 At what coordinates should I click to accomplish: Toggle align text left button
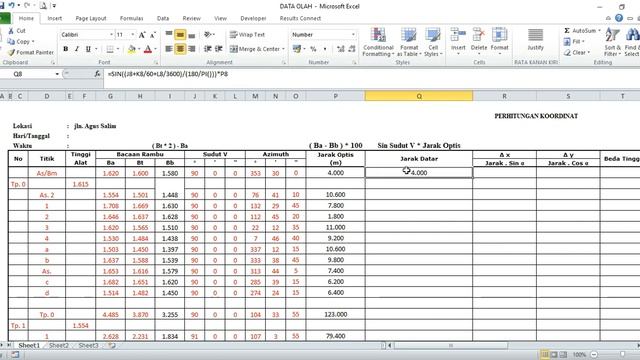pos(169,49)
